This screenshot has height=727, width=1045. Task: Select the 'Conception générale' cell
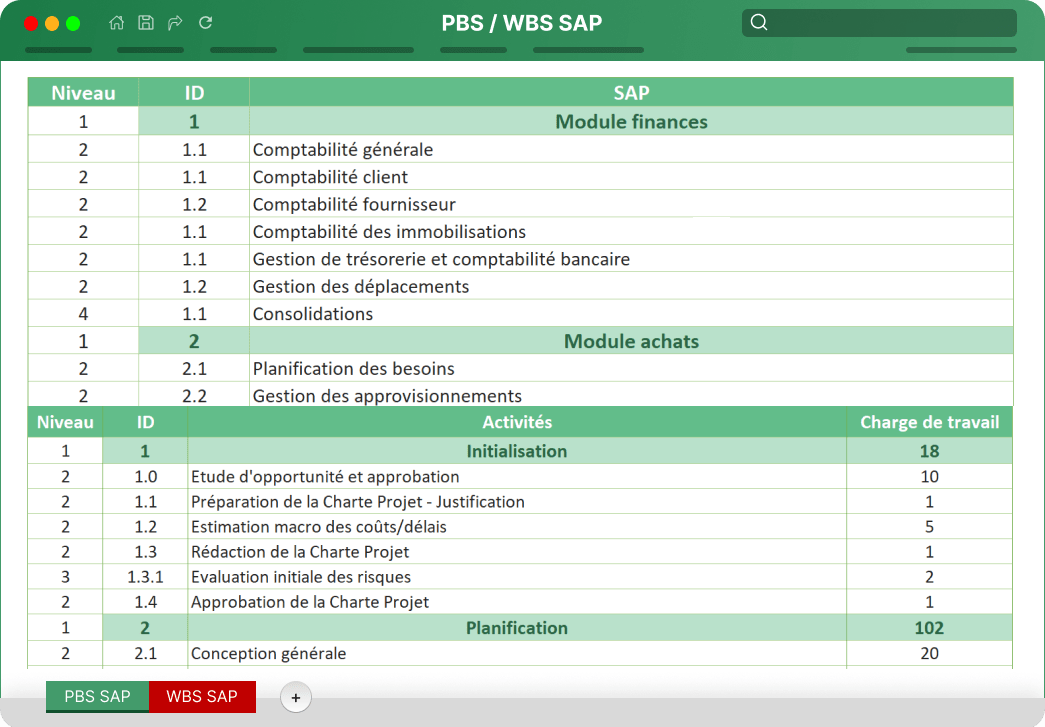tap(517, 653)
